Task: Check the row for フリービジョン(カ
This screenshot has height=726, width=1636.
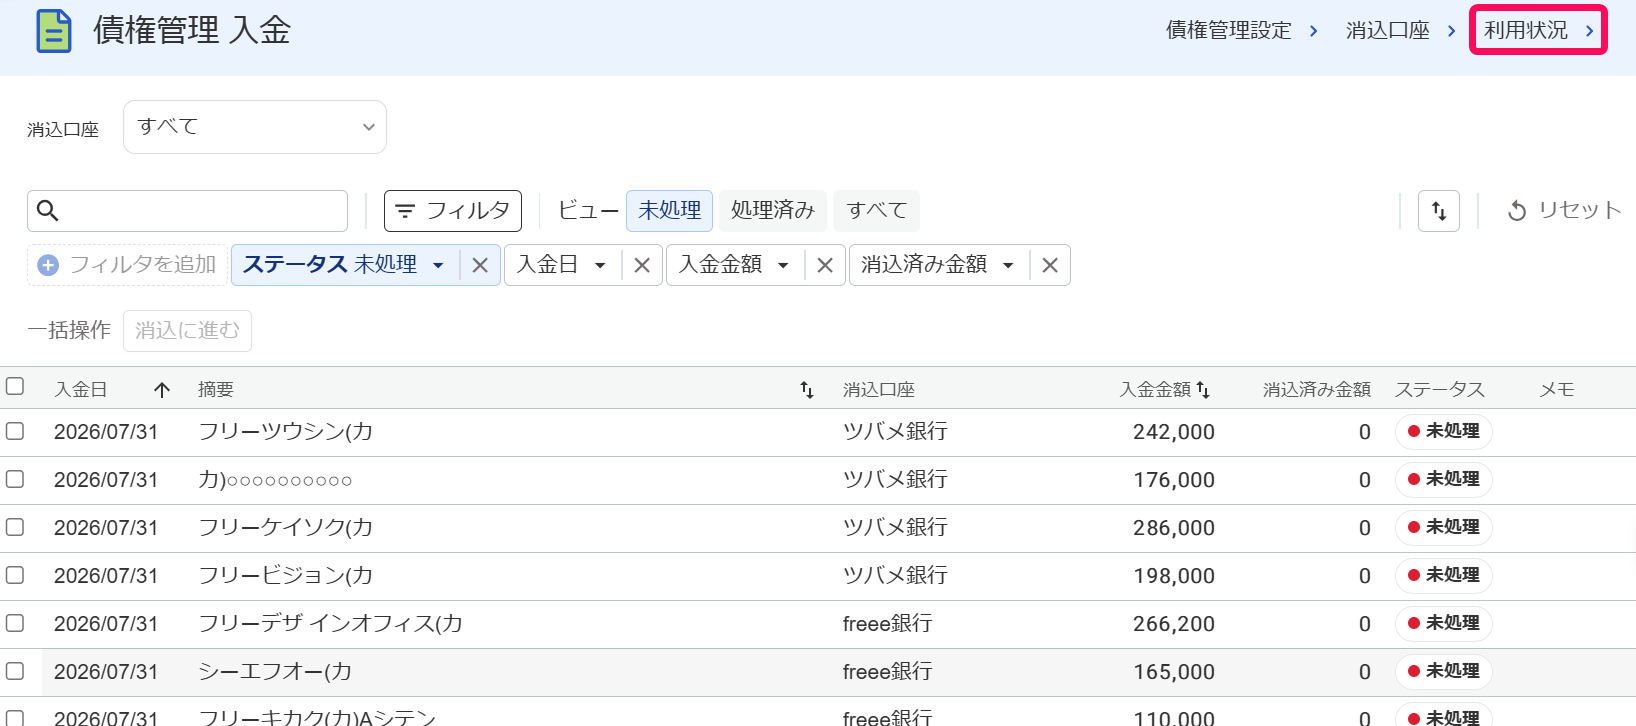Action: (15, 575)
